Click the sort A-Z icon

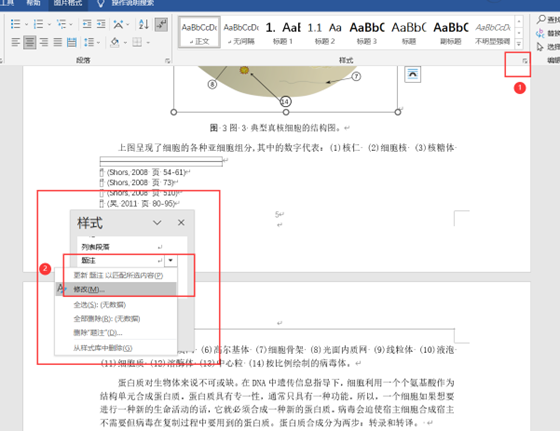point(144,24)
